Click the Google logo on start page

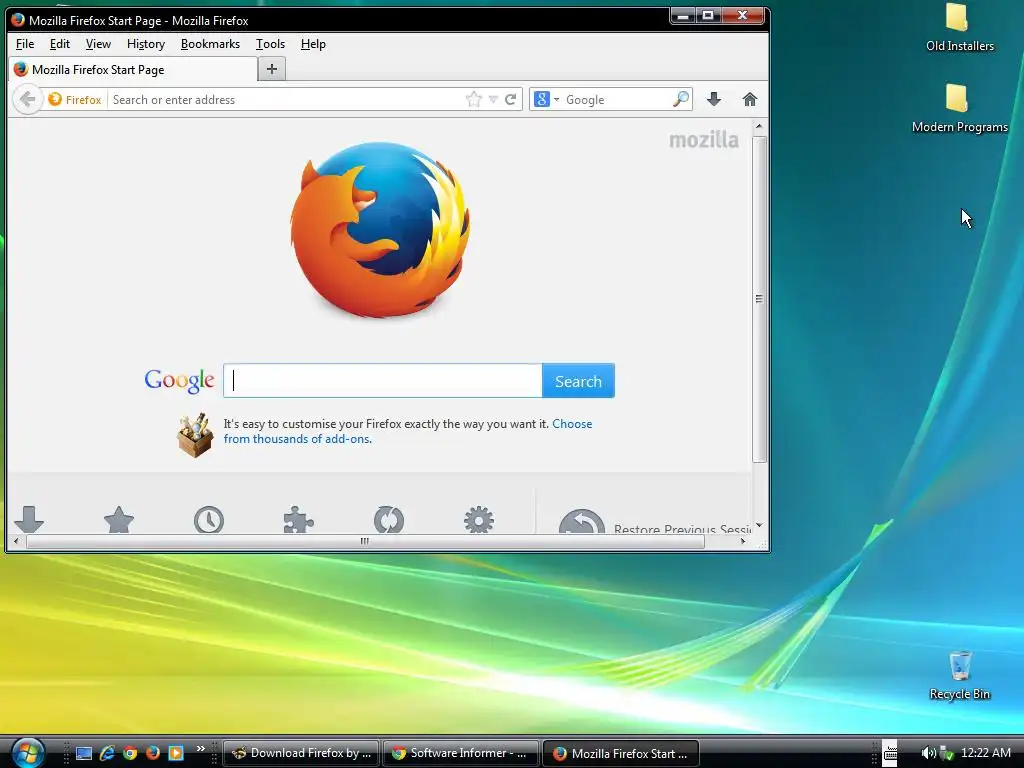pyautogui.click(x=179, y=380)
